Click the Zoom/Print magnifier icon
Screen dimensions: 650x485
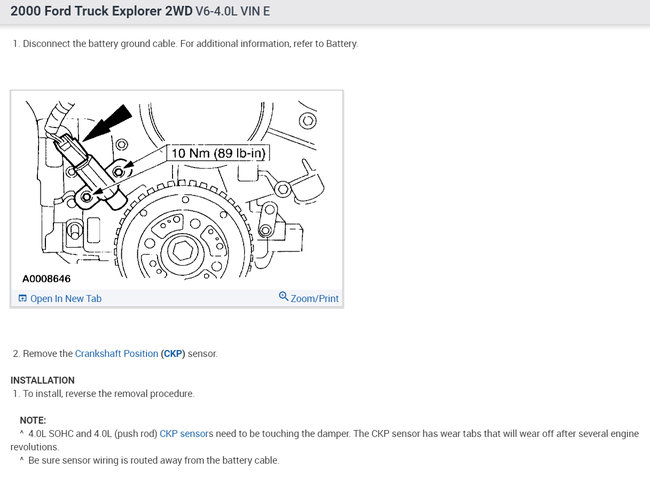(x=283, y=296)
